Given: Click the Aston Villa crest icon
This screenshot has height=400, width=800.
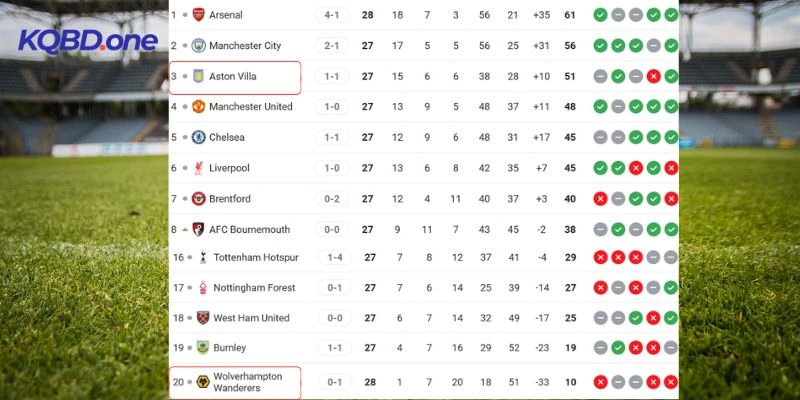Looking at the screenshot, I should pos(198,77).
